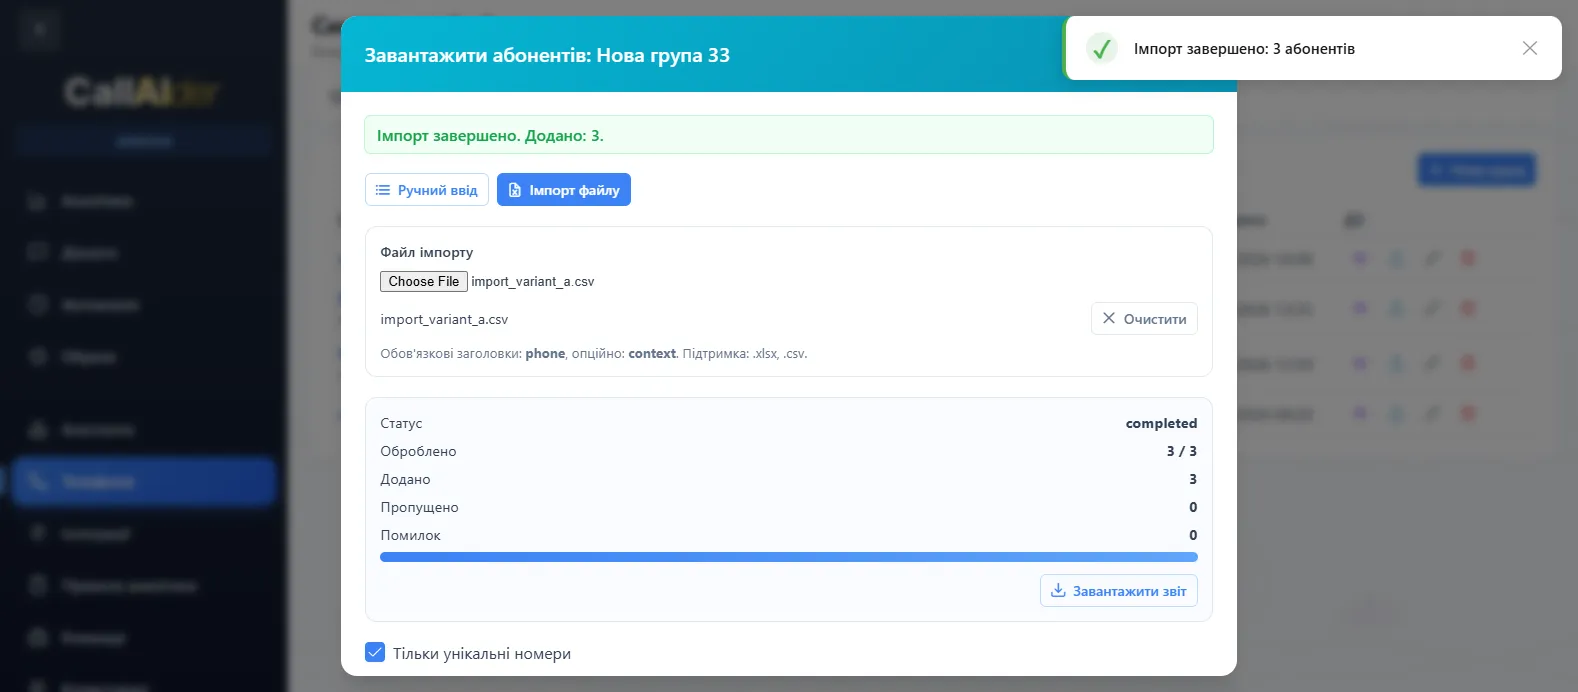Click the "Choose File" button
The image size is (1578, 692).
tap(424, 282)
